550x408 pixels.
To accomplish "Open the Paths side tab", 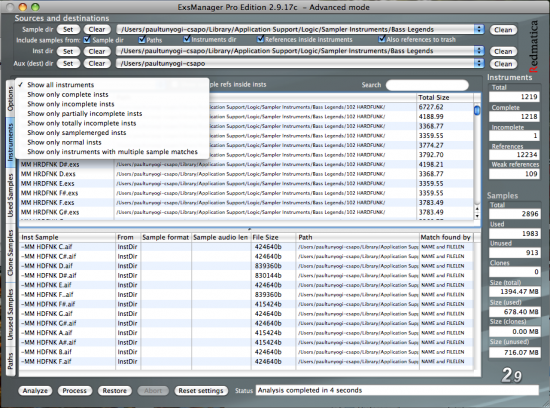I will 10,361.
